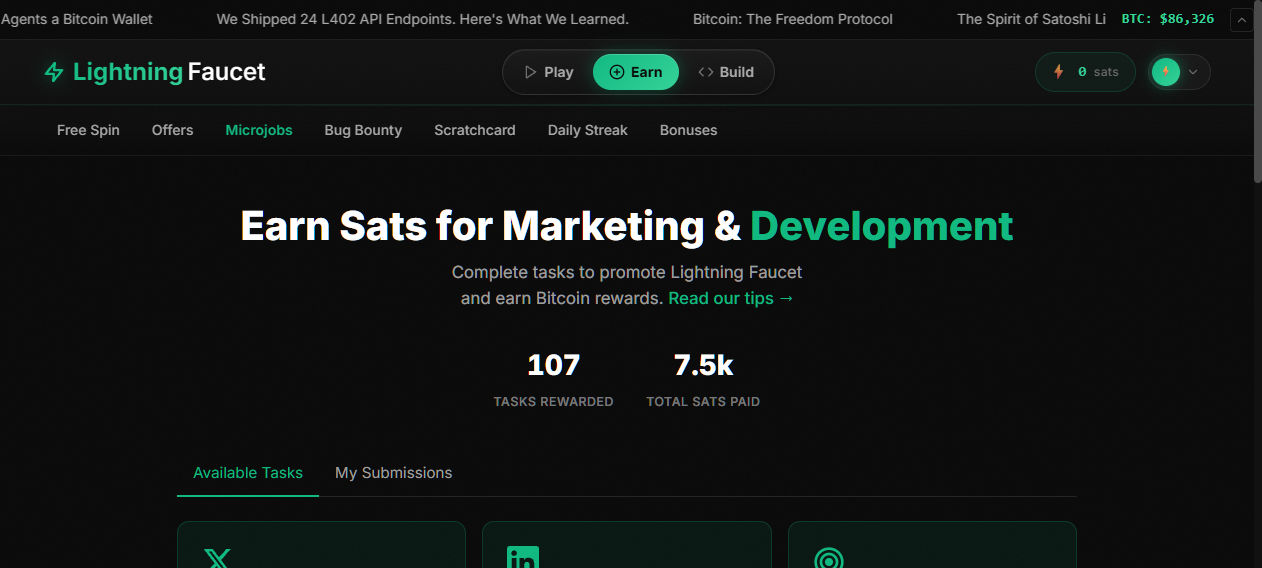
Task: Click the green user avatar icon
Action: [1165, 72]
